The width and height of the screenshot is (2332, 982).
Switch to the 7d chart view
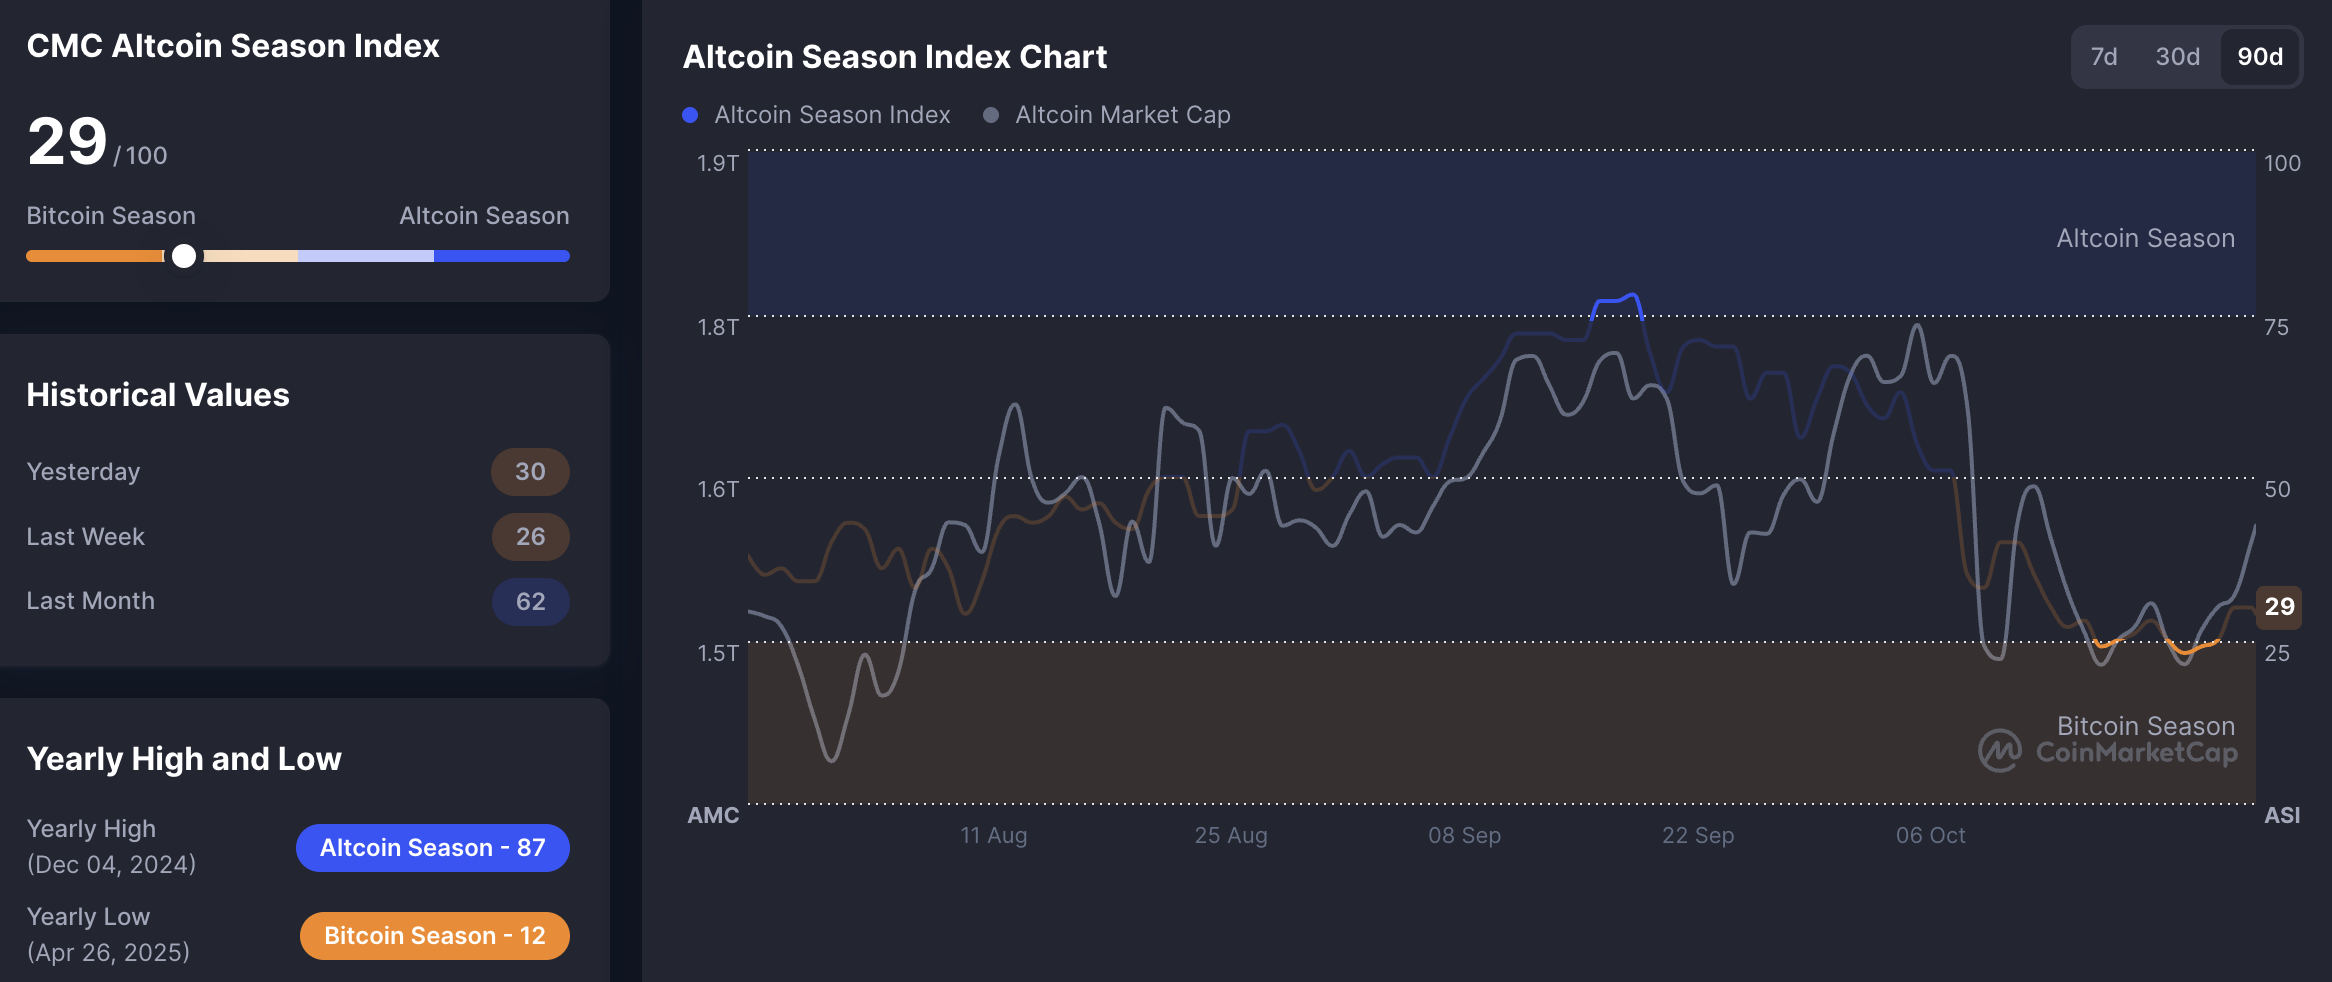point(2105,57)
